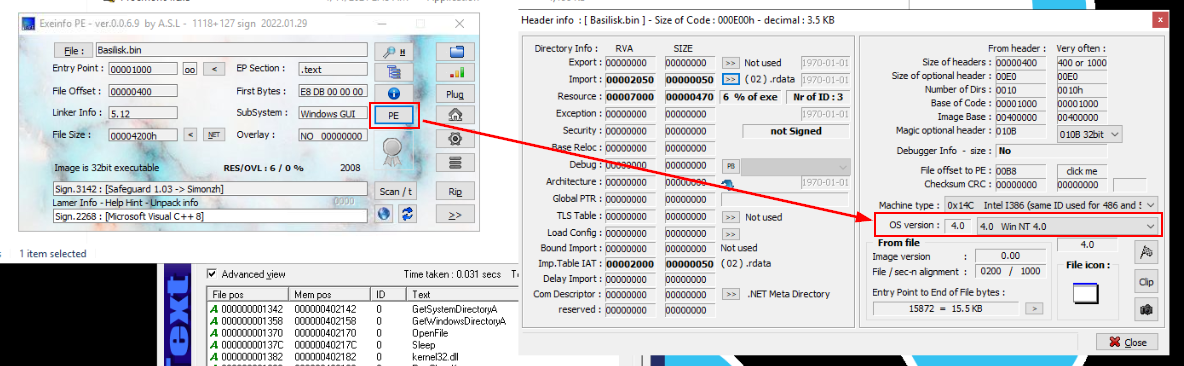Click the magnifier search icon button
Viewport: 1184px width, 366px height.
click(x=393, y=51)
